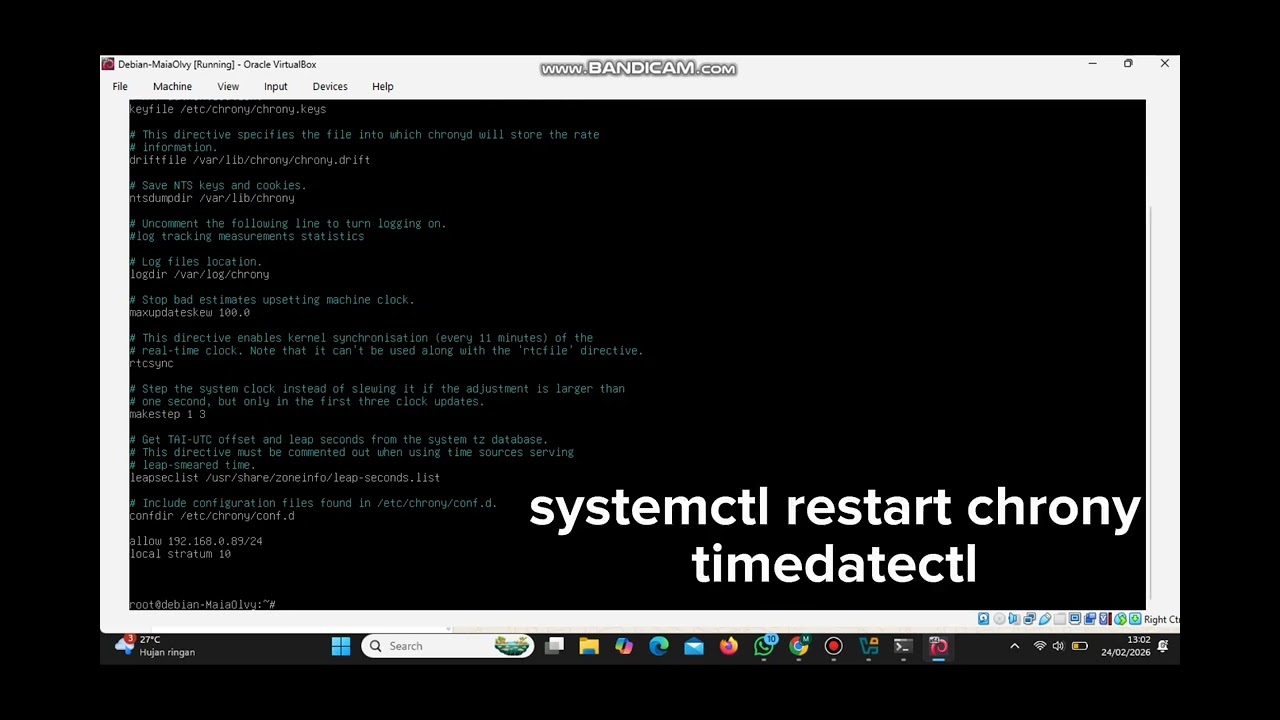
Task: Open the notification bell icon
Action: [x=1163, y=646]
